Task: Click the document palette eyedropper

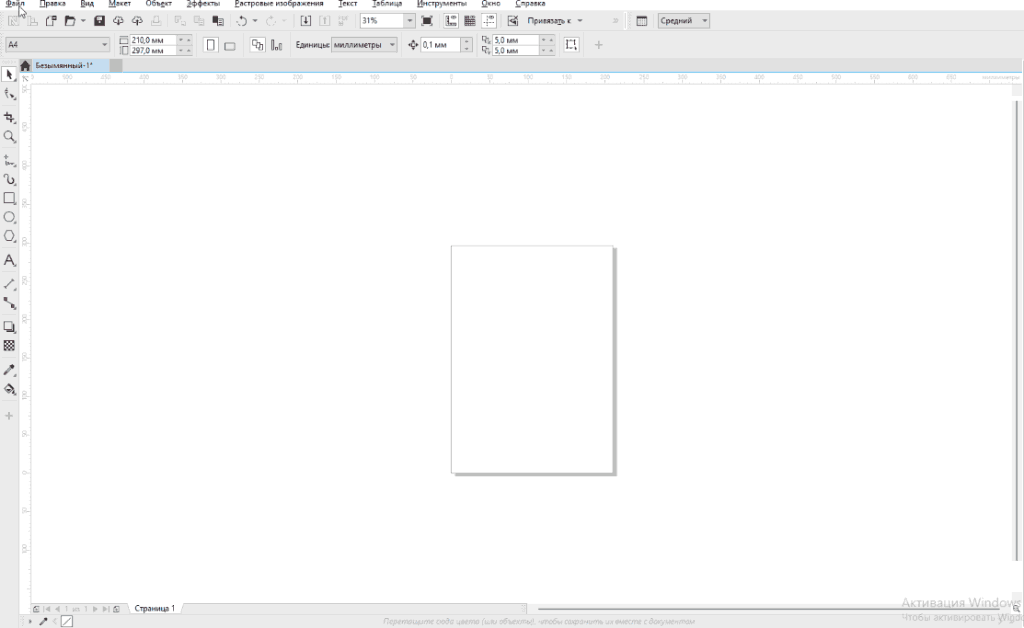Action: point(43,621)
